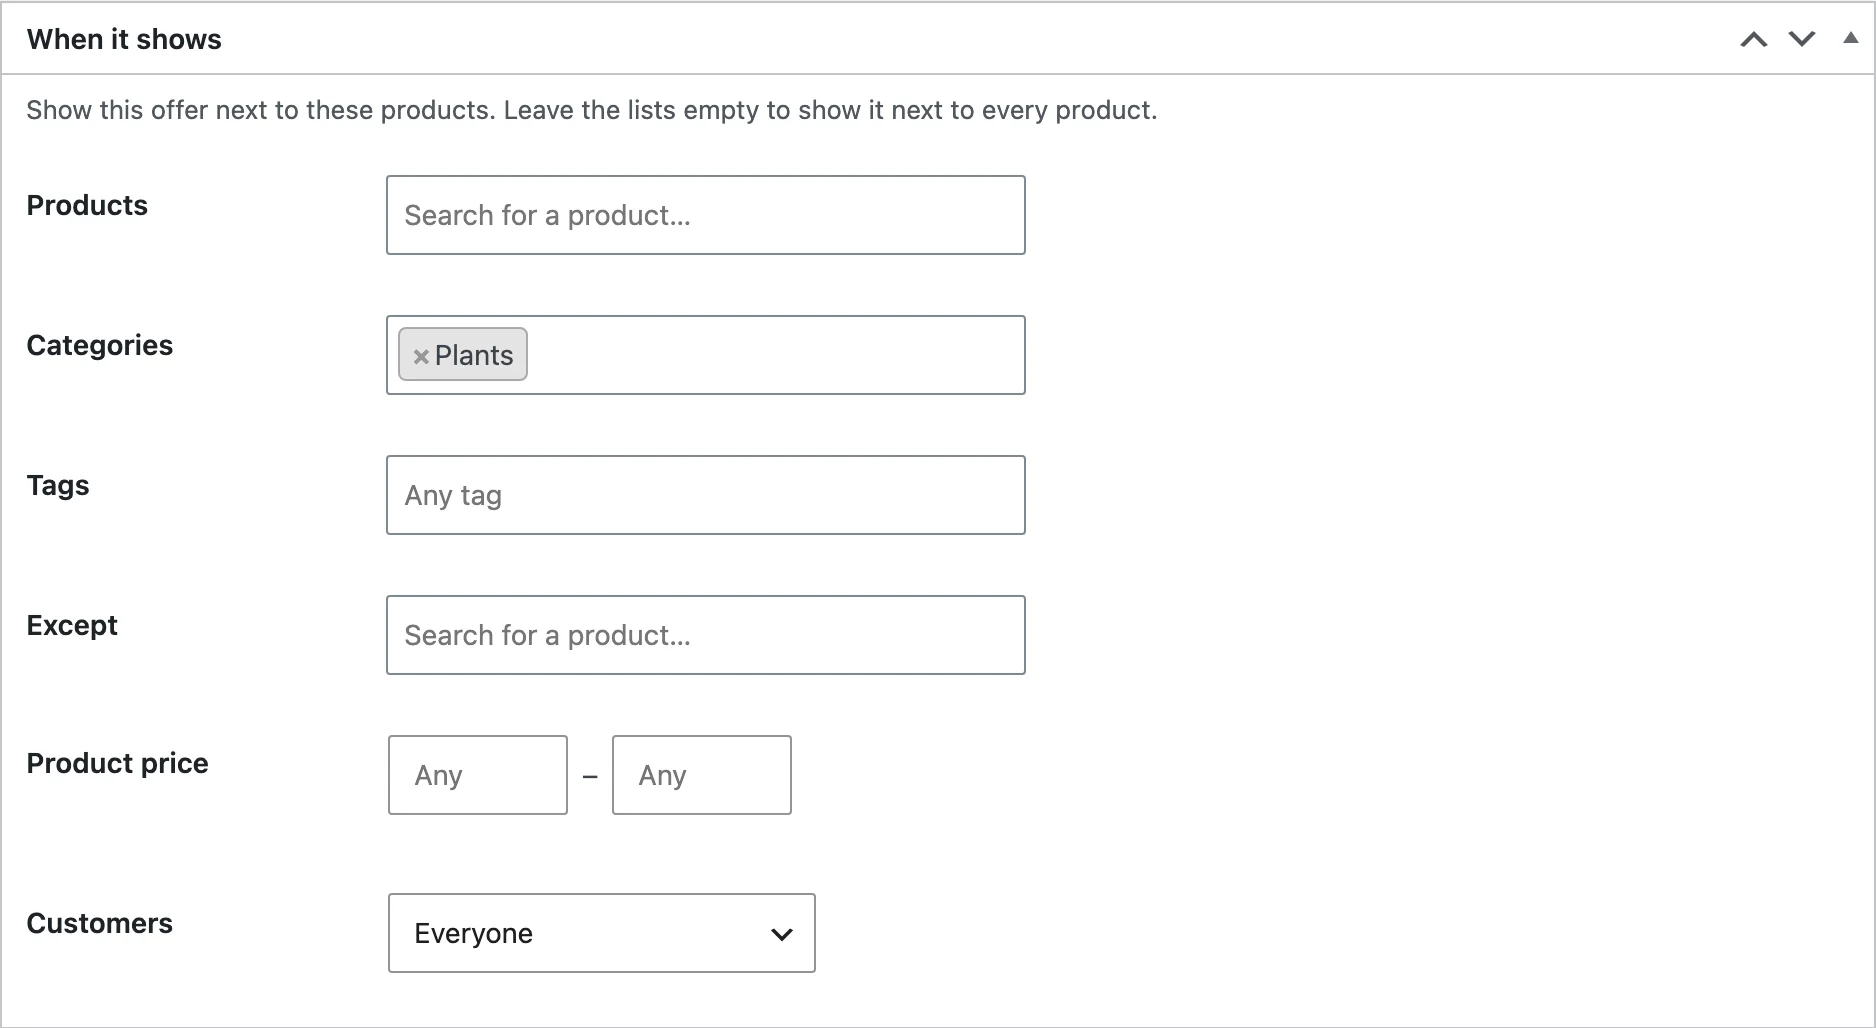
Task: Move the 'When it shows' panel down
Action: (x=1802, y=39)
